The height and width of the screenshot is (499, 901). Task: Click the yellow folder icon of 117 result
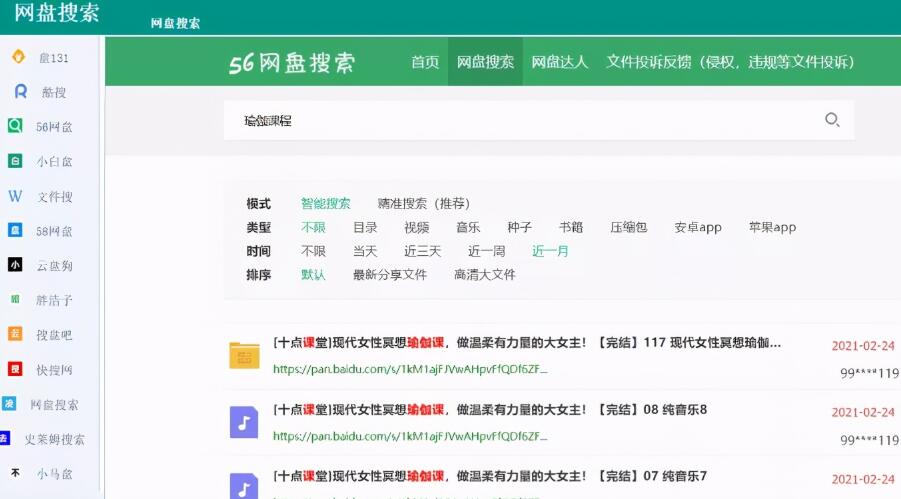244,355
